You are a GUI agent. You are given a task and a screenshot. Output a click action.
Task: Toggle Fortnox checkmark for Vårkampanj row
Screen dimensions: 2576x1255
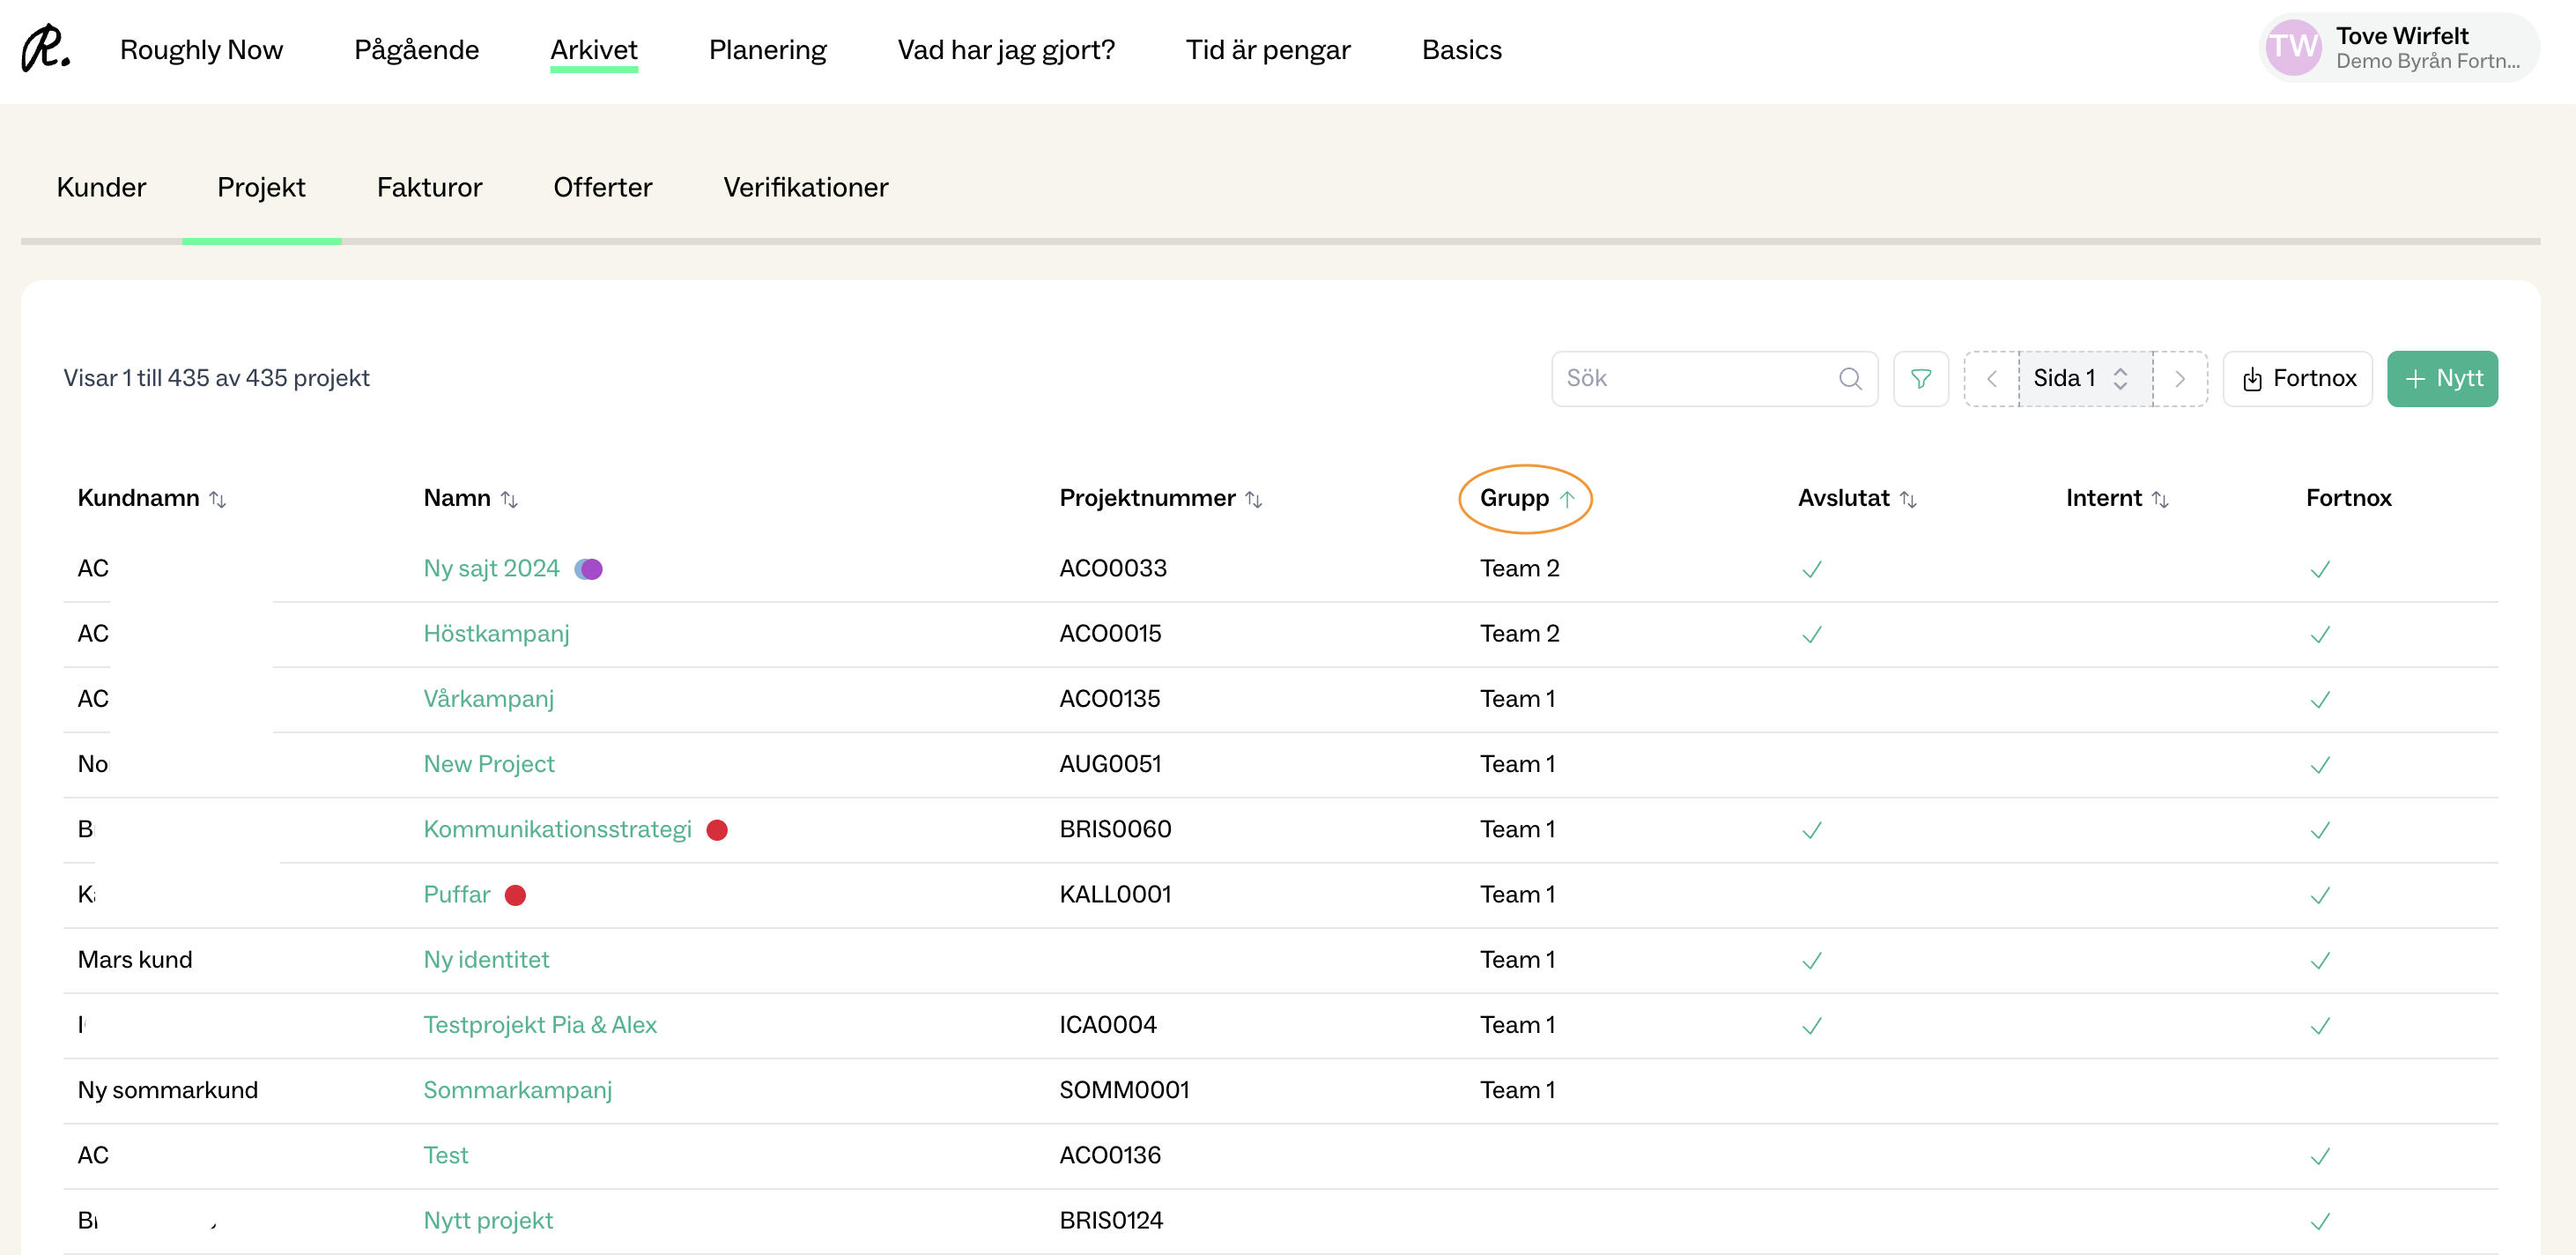pyautogui.click(x=2319, y=700)
